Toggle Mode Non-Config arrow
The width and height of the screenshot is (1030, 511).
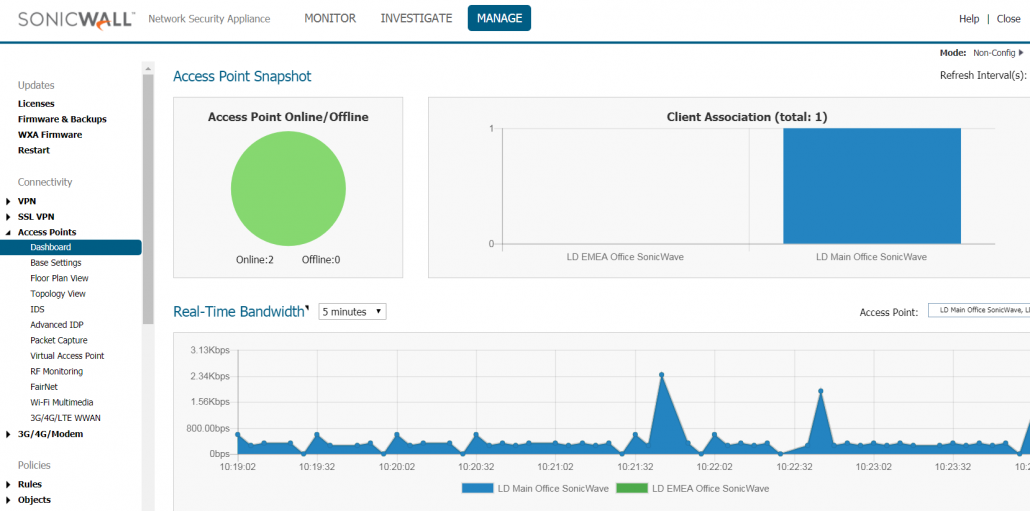click(x=1021, y=53)
